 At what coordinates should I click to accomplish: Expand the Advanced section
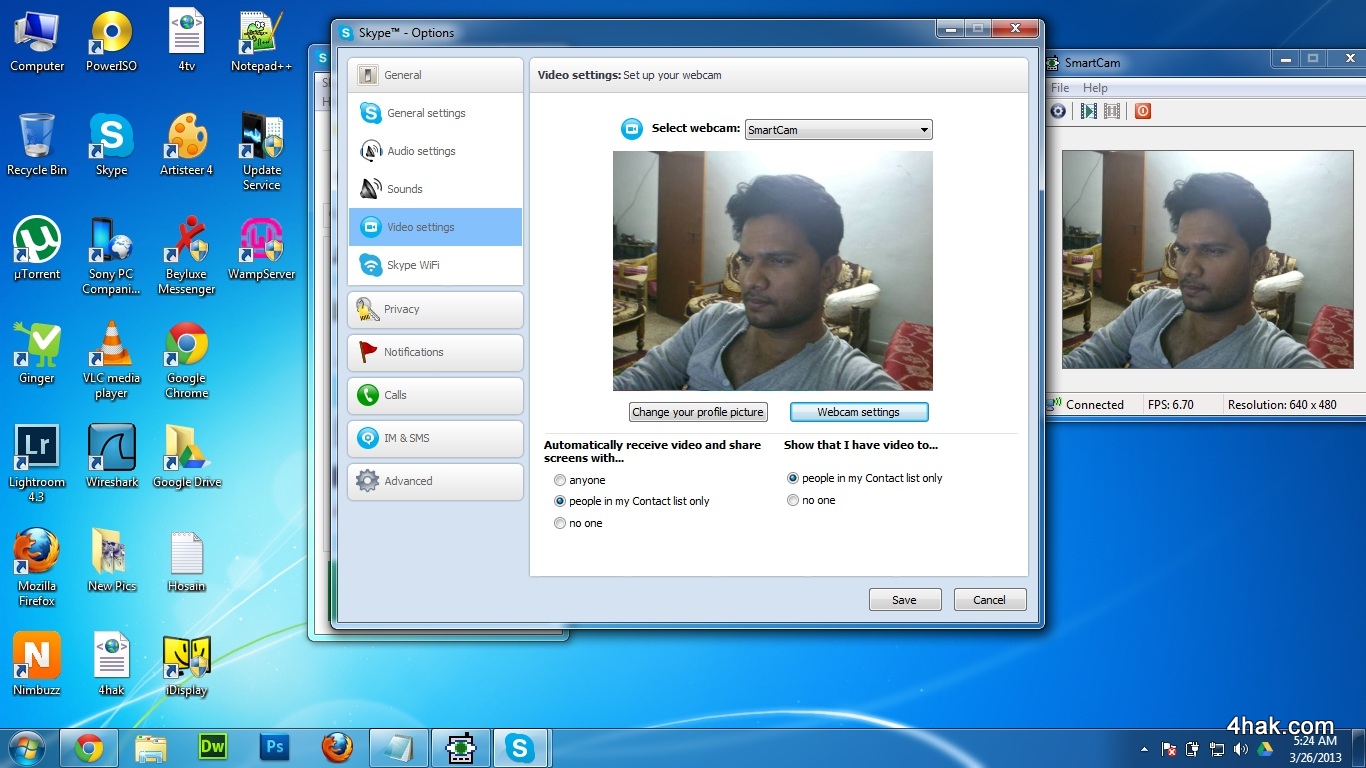coord(435,481)
